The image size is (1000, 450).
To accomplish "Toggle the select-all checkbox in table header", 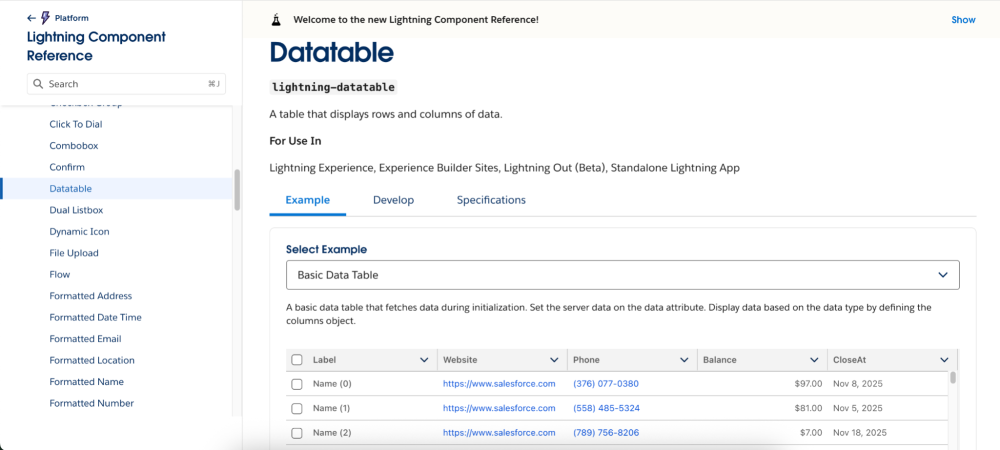I will point(297,360).
